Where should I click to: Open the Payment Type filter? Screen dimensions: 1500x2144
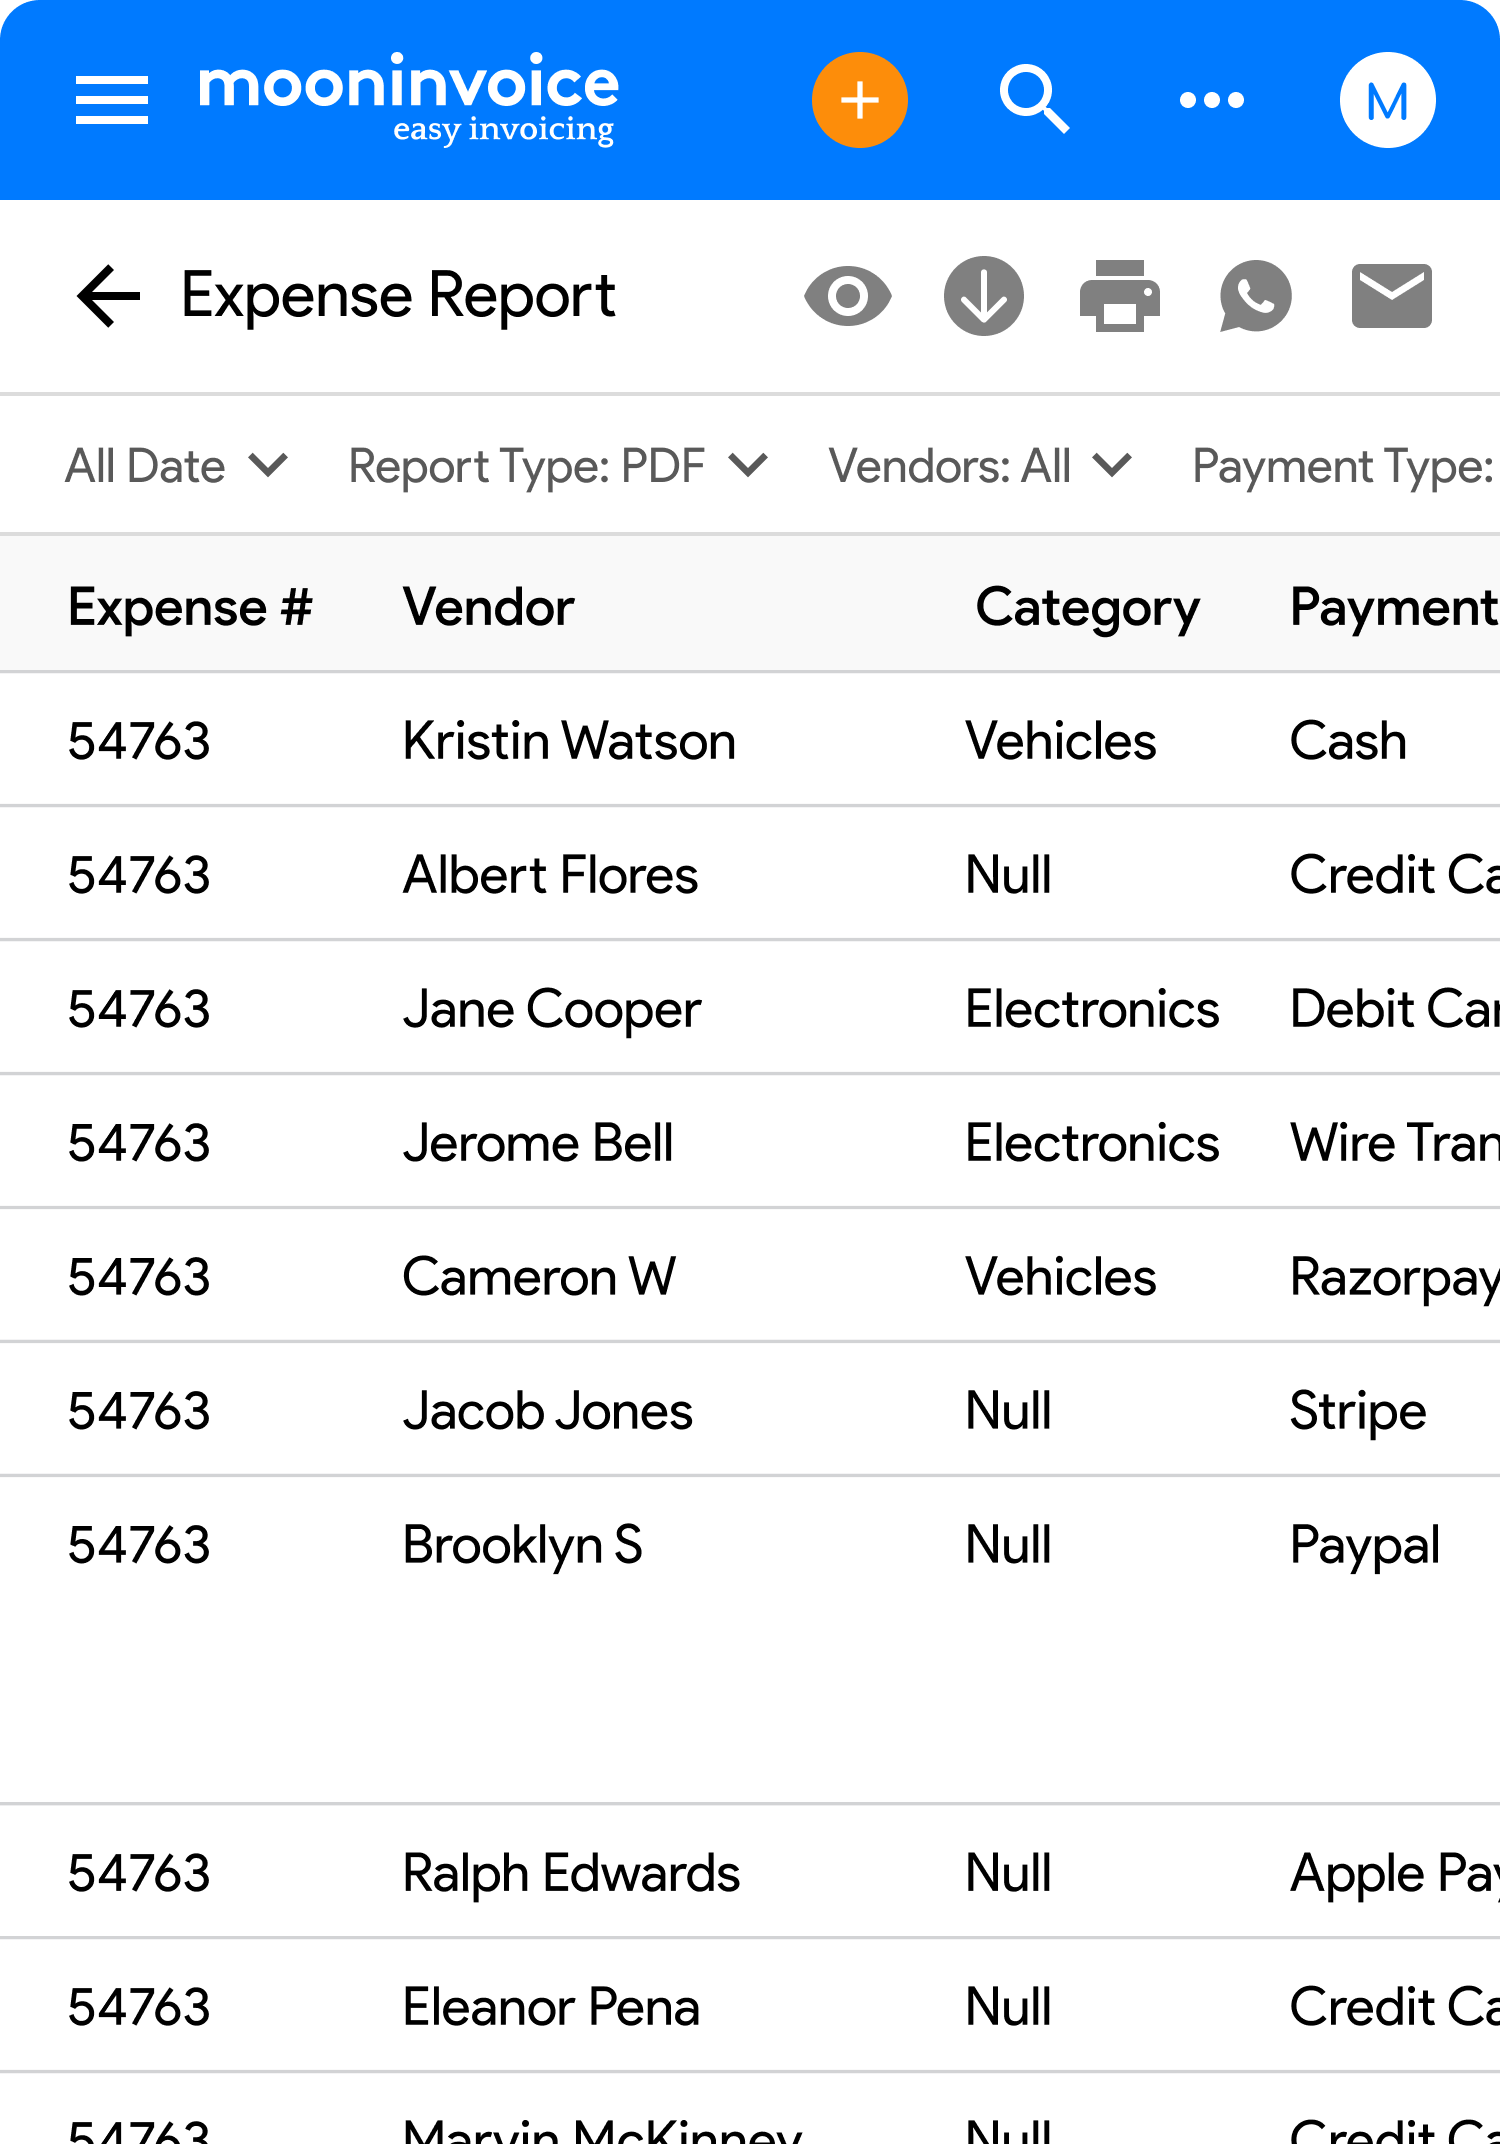[x=1343, y=466]
